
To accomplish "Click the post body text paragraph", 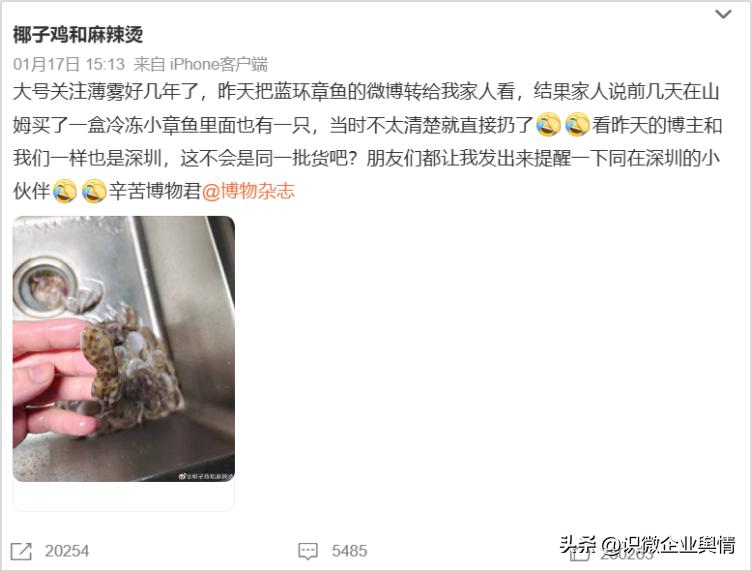I will pyautogui.click(x=367, y=141).
